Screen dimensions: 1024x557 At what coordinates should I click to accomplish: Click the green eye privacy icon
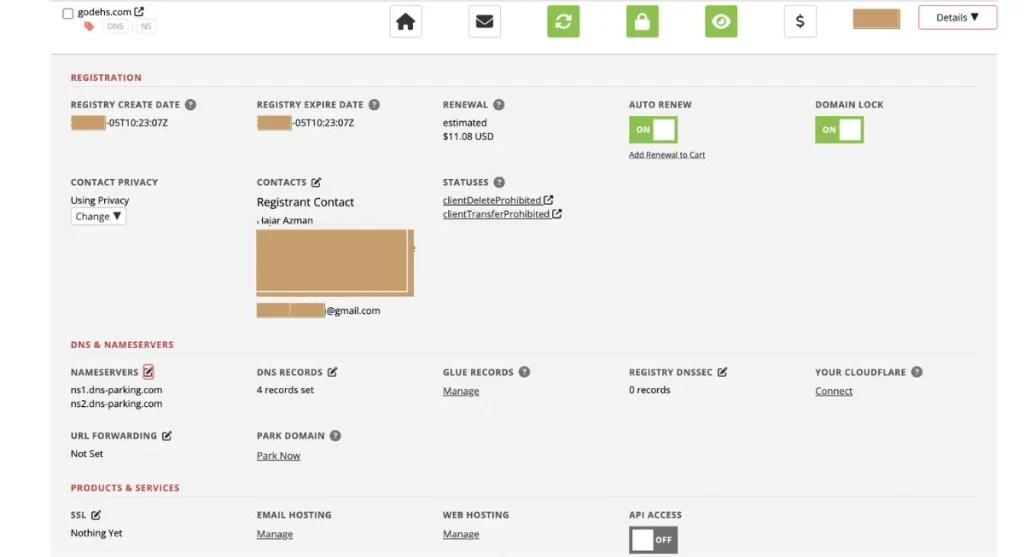[721, 22]
